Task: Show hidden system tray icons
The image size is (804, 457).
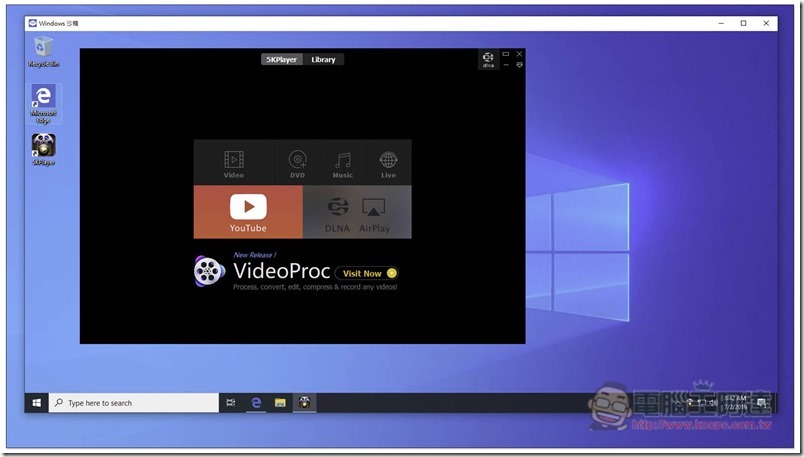Action: [677, 403]
